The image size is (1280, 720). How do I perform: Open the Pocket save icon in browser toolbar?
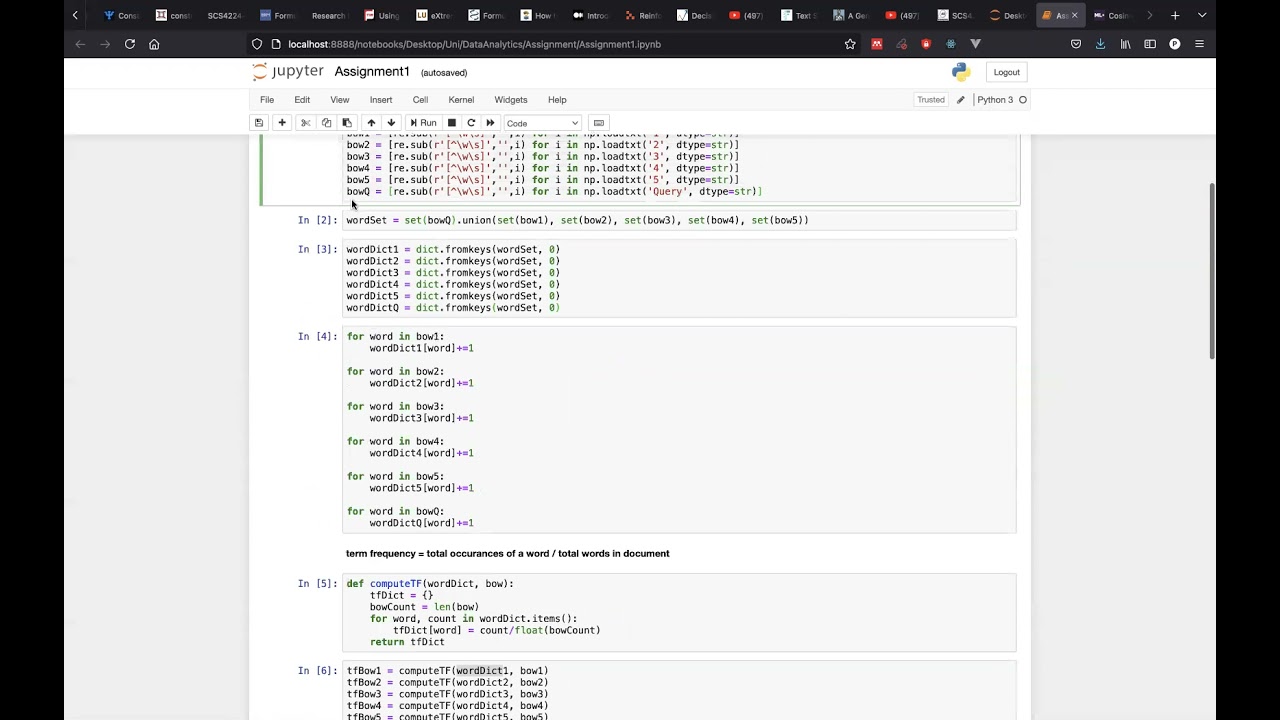[1076, 44]
